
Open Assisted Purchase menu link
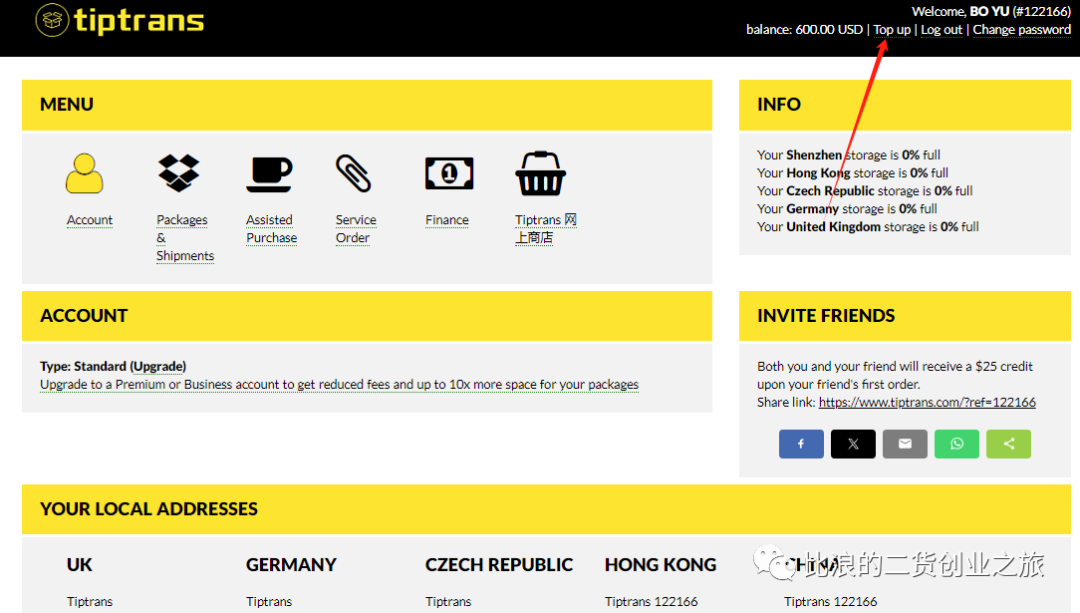271,229
